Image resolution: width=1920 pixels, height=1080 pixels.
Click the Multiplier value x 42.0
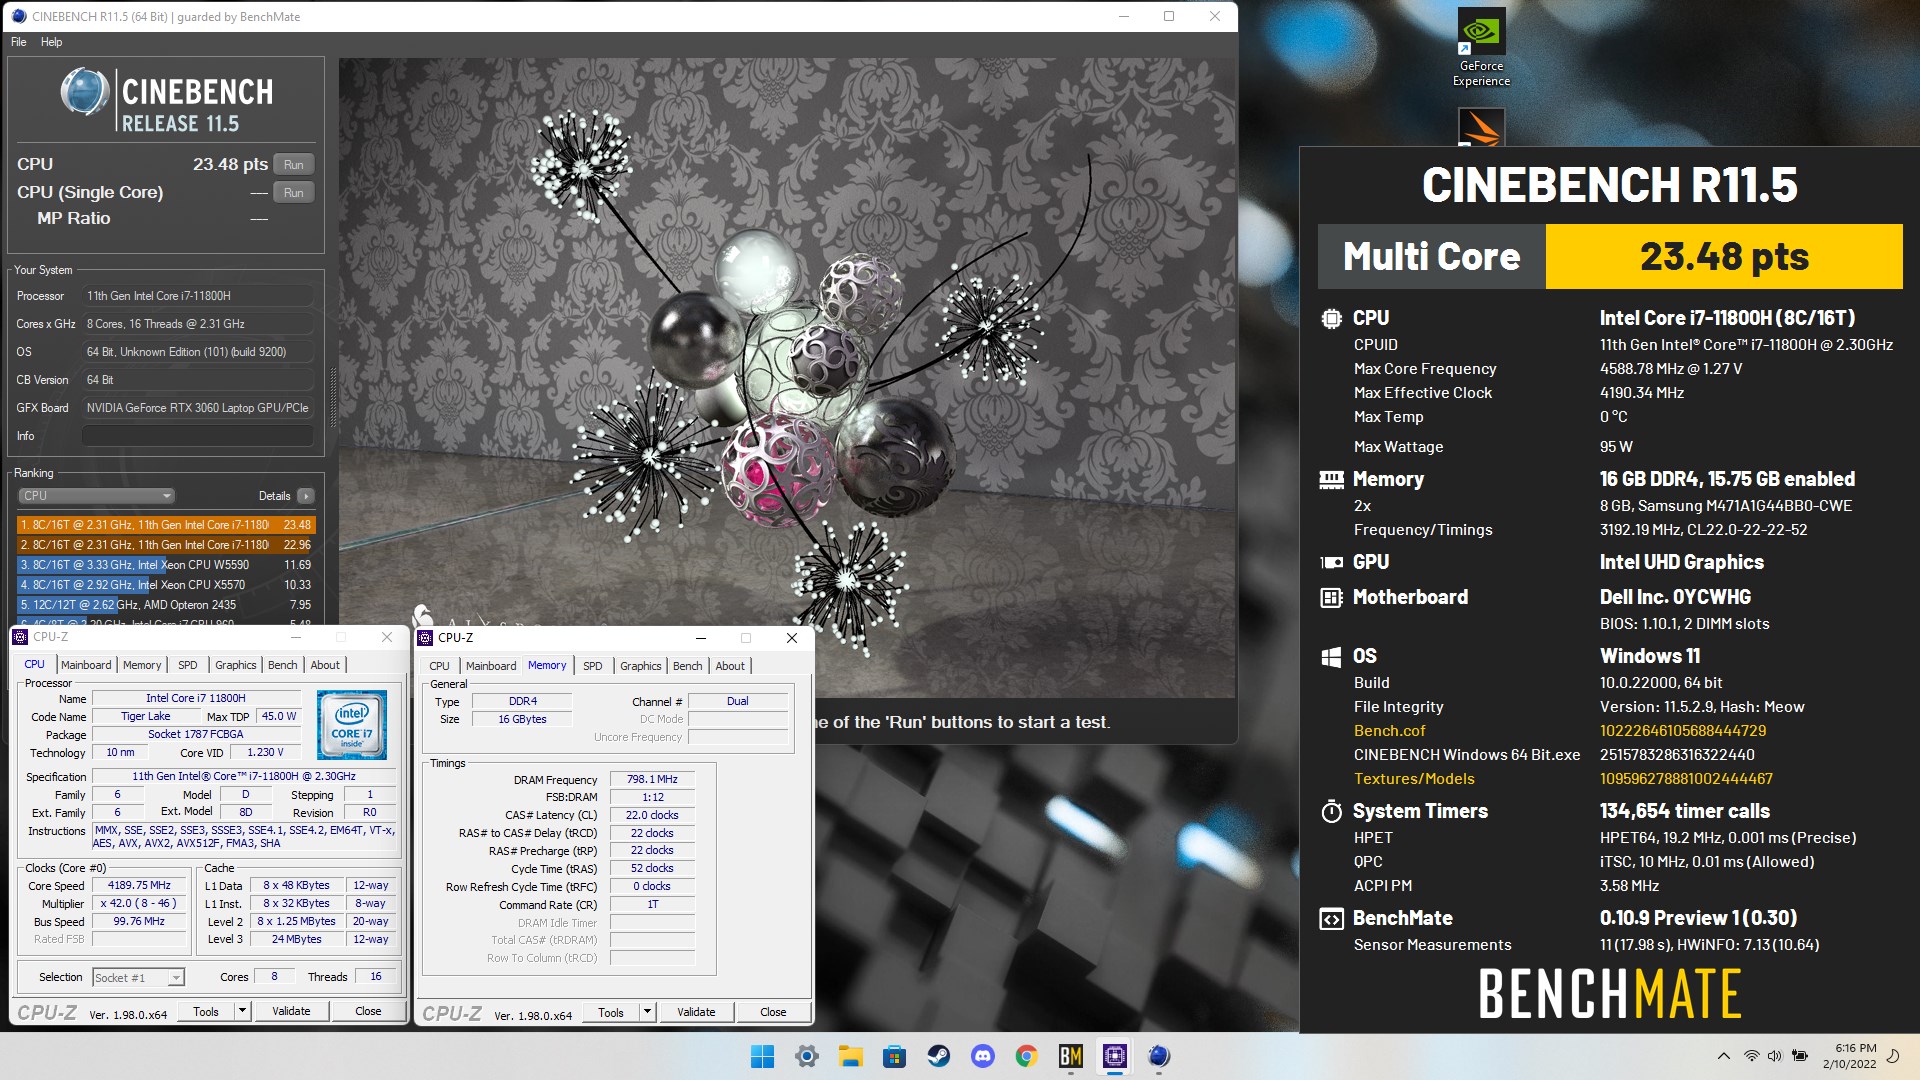[x=140, y=904]
